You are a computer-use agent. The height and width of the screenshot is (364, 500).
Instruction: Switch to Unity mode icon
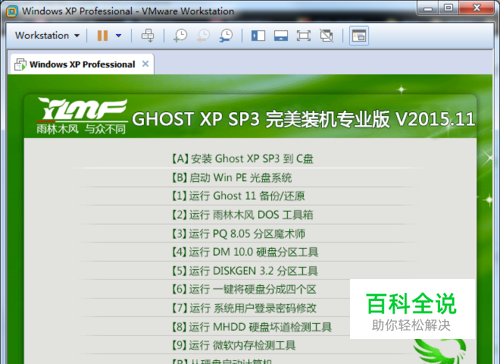point(326,35)
